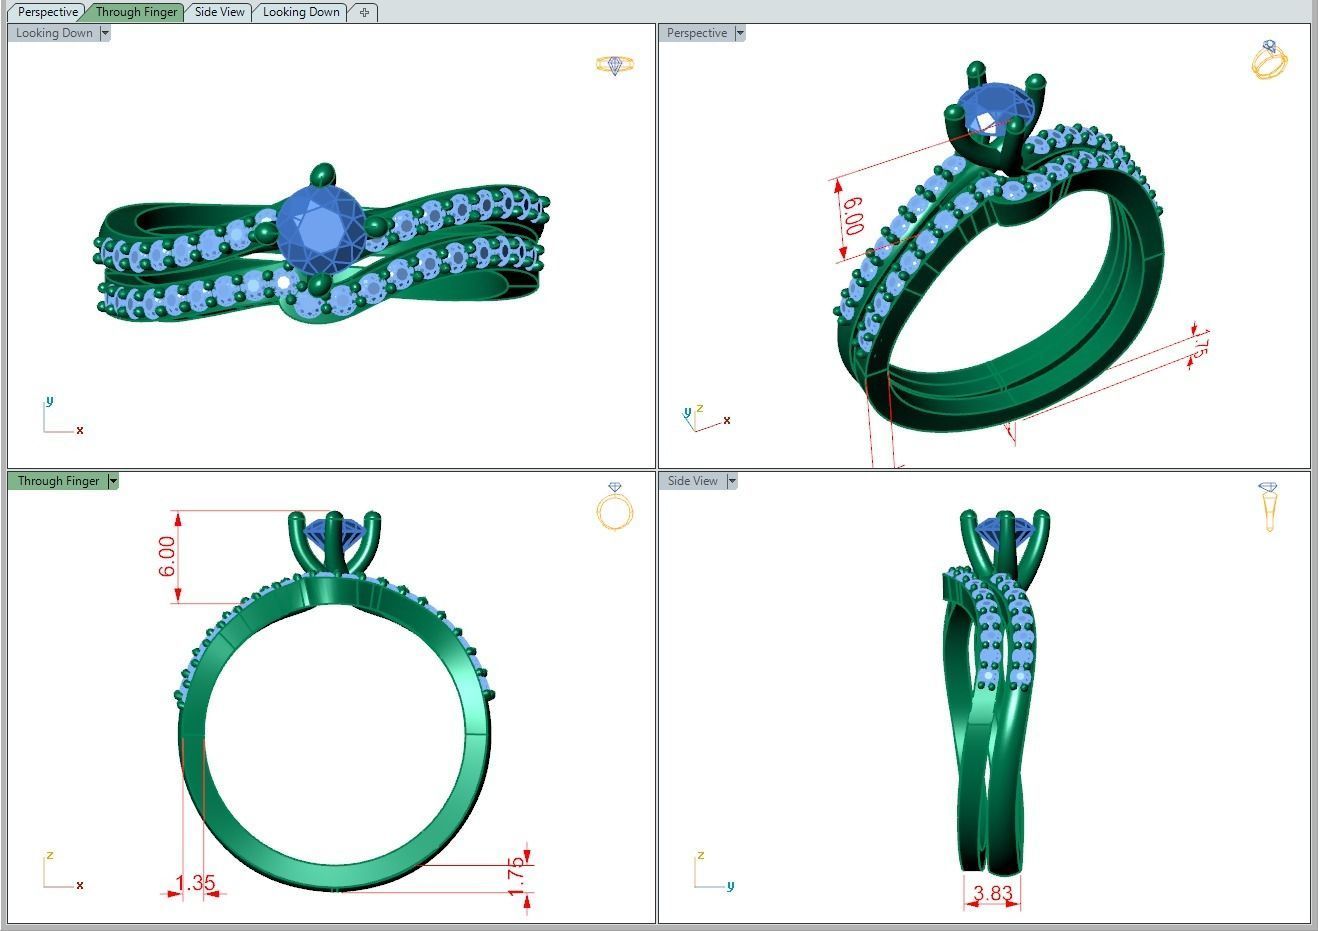Open Through Finger viewport title dropdown arrow
This screenshot has width=1318, height=931.
[113, 481]
